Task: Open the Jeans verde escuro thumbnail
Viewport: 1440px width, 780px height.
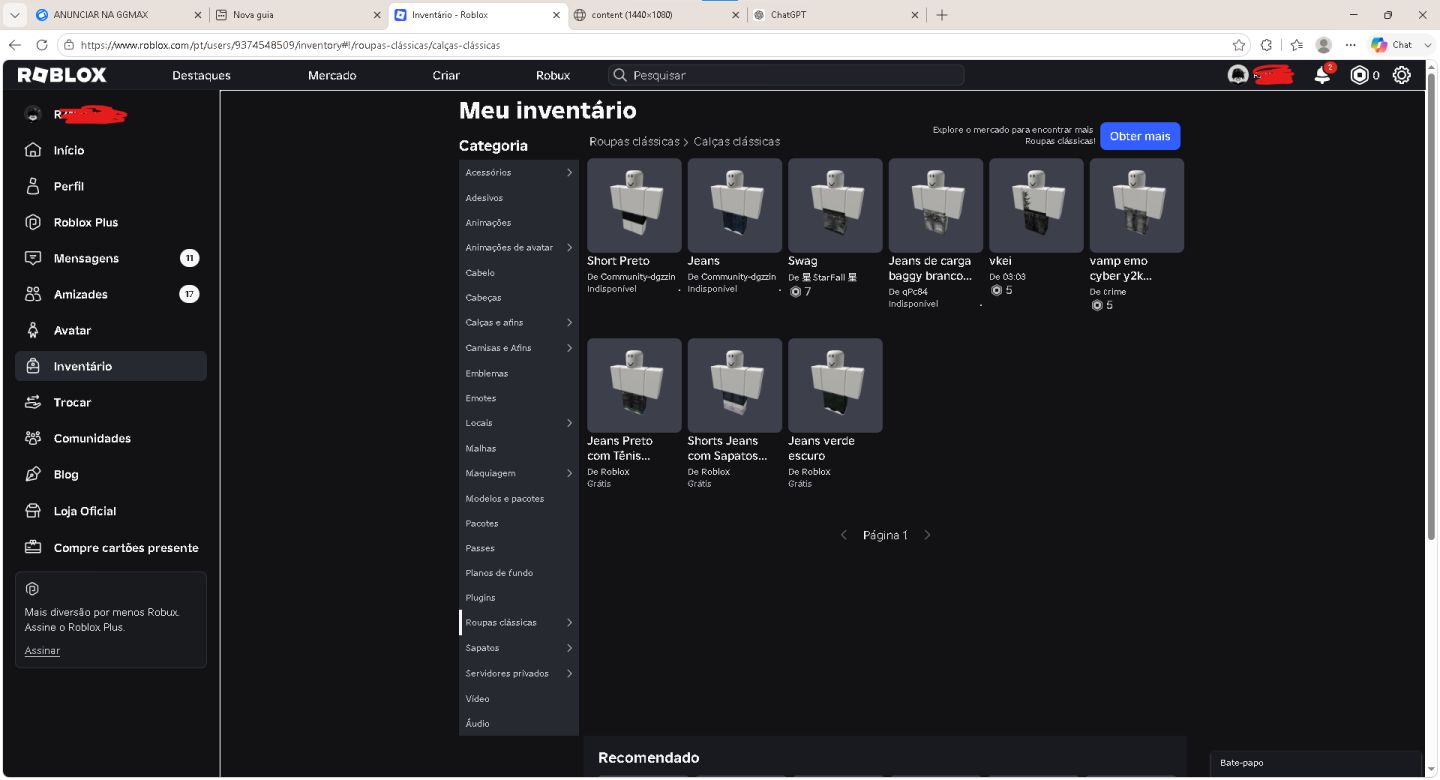Action: point(835,385)
